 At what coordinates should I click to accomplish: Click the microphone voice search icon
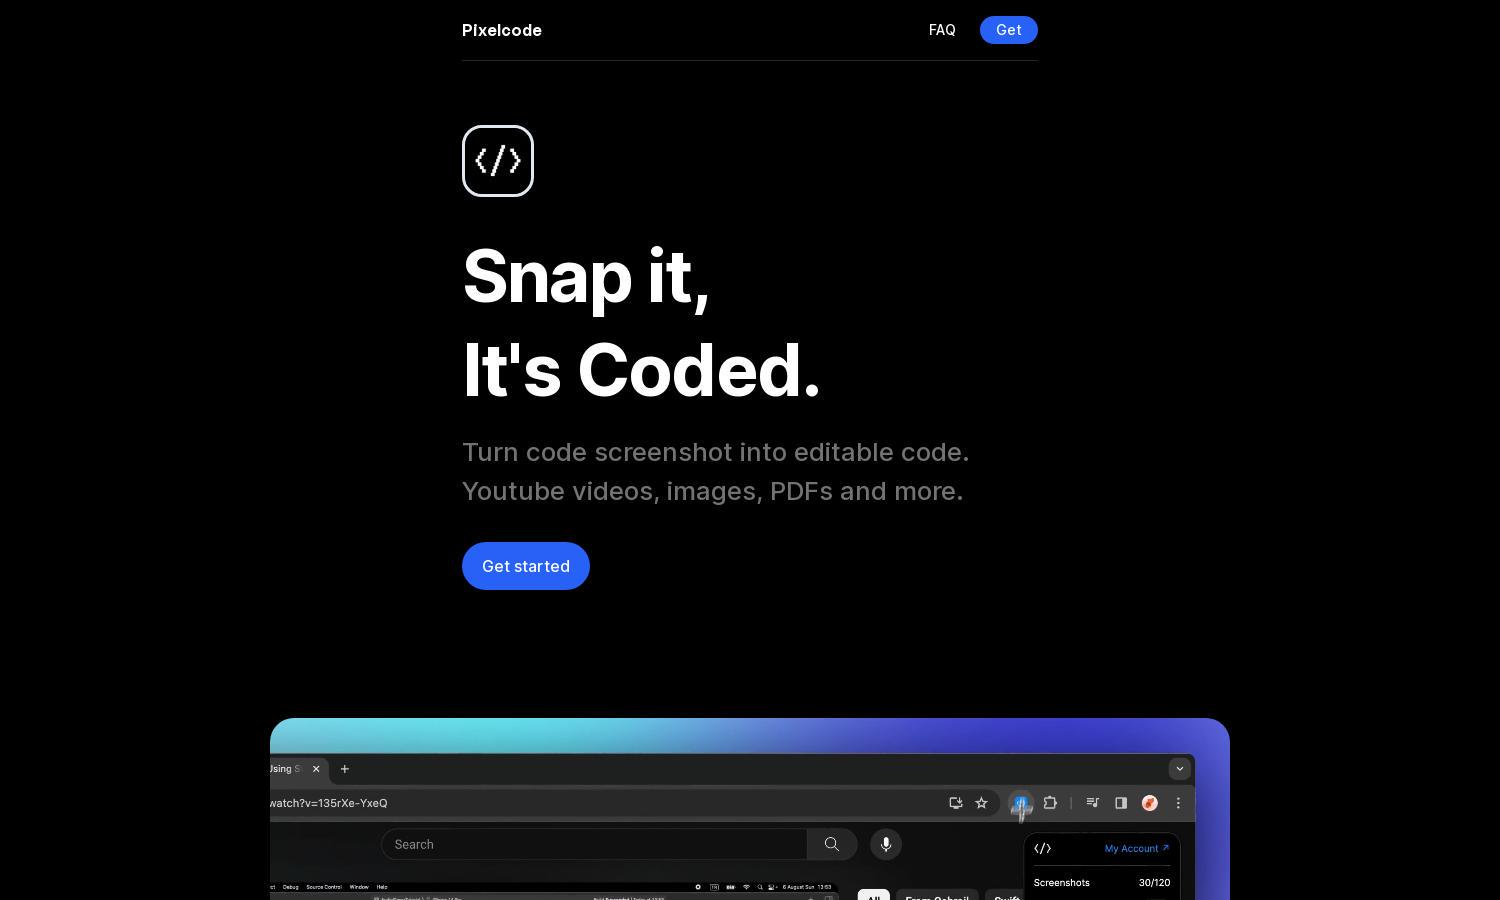886,844
